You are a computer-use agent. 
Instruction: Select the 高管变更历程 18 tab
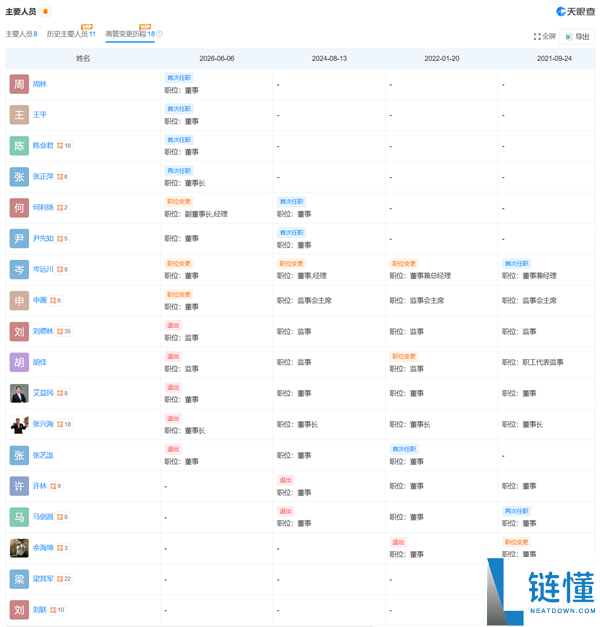coord(130,34)
